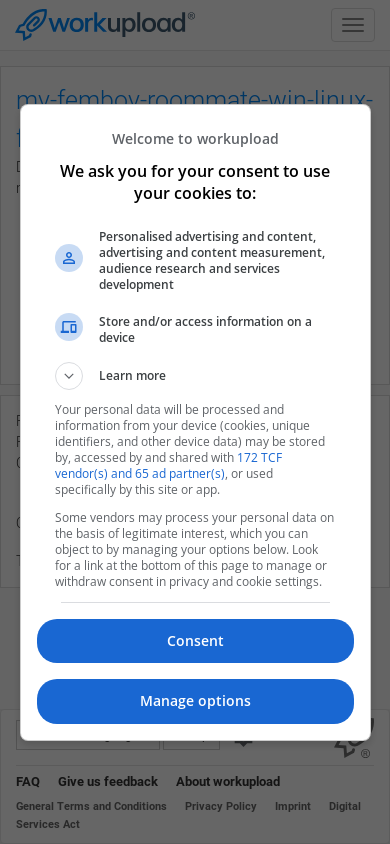Screen dimensions: 390x844
Task: Open the FAQ footer link
Action: pos(28,782)
